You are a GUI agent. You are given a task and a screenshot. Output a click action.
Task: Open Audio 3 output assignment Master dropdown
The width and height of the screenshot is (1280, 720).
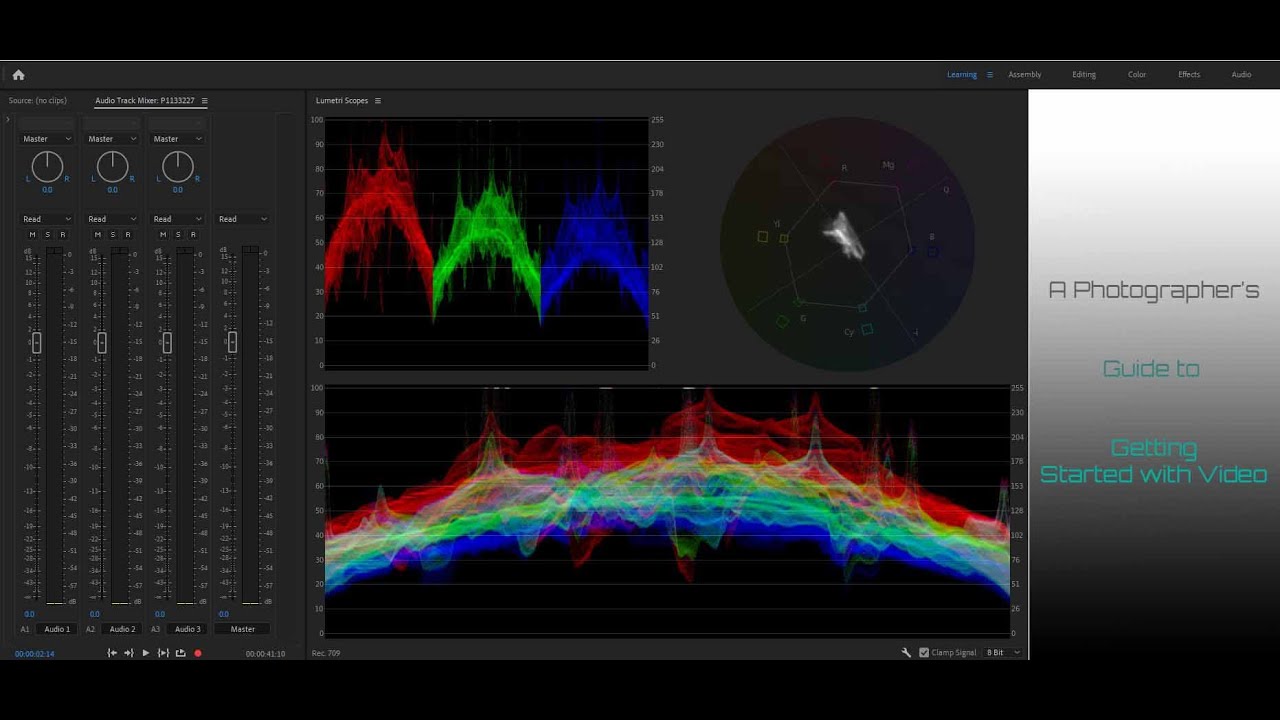177,139
